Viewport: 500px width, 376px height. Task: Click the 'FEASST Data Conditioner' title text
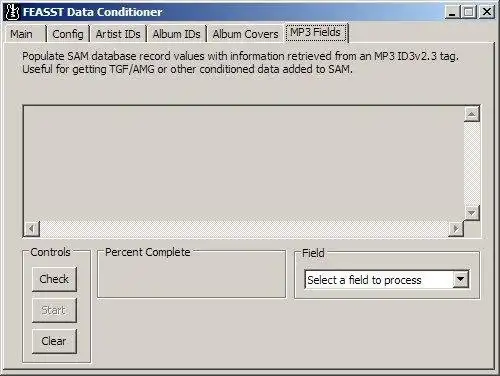tap(93, 12)
